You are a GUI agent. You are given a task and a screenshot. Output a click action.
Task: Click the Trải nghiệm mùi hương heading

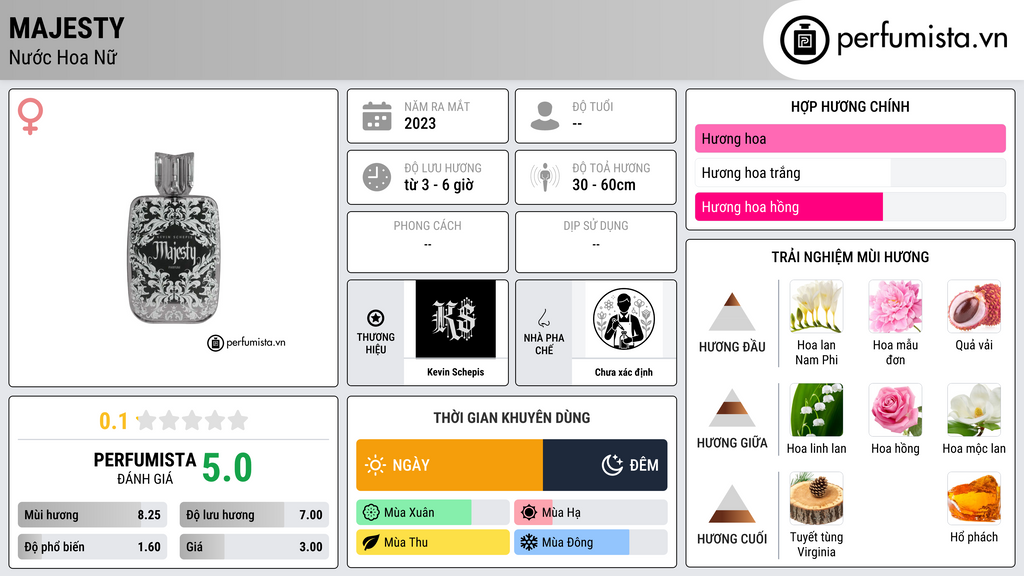point(850,257)
